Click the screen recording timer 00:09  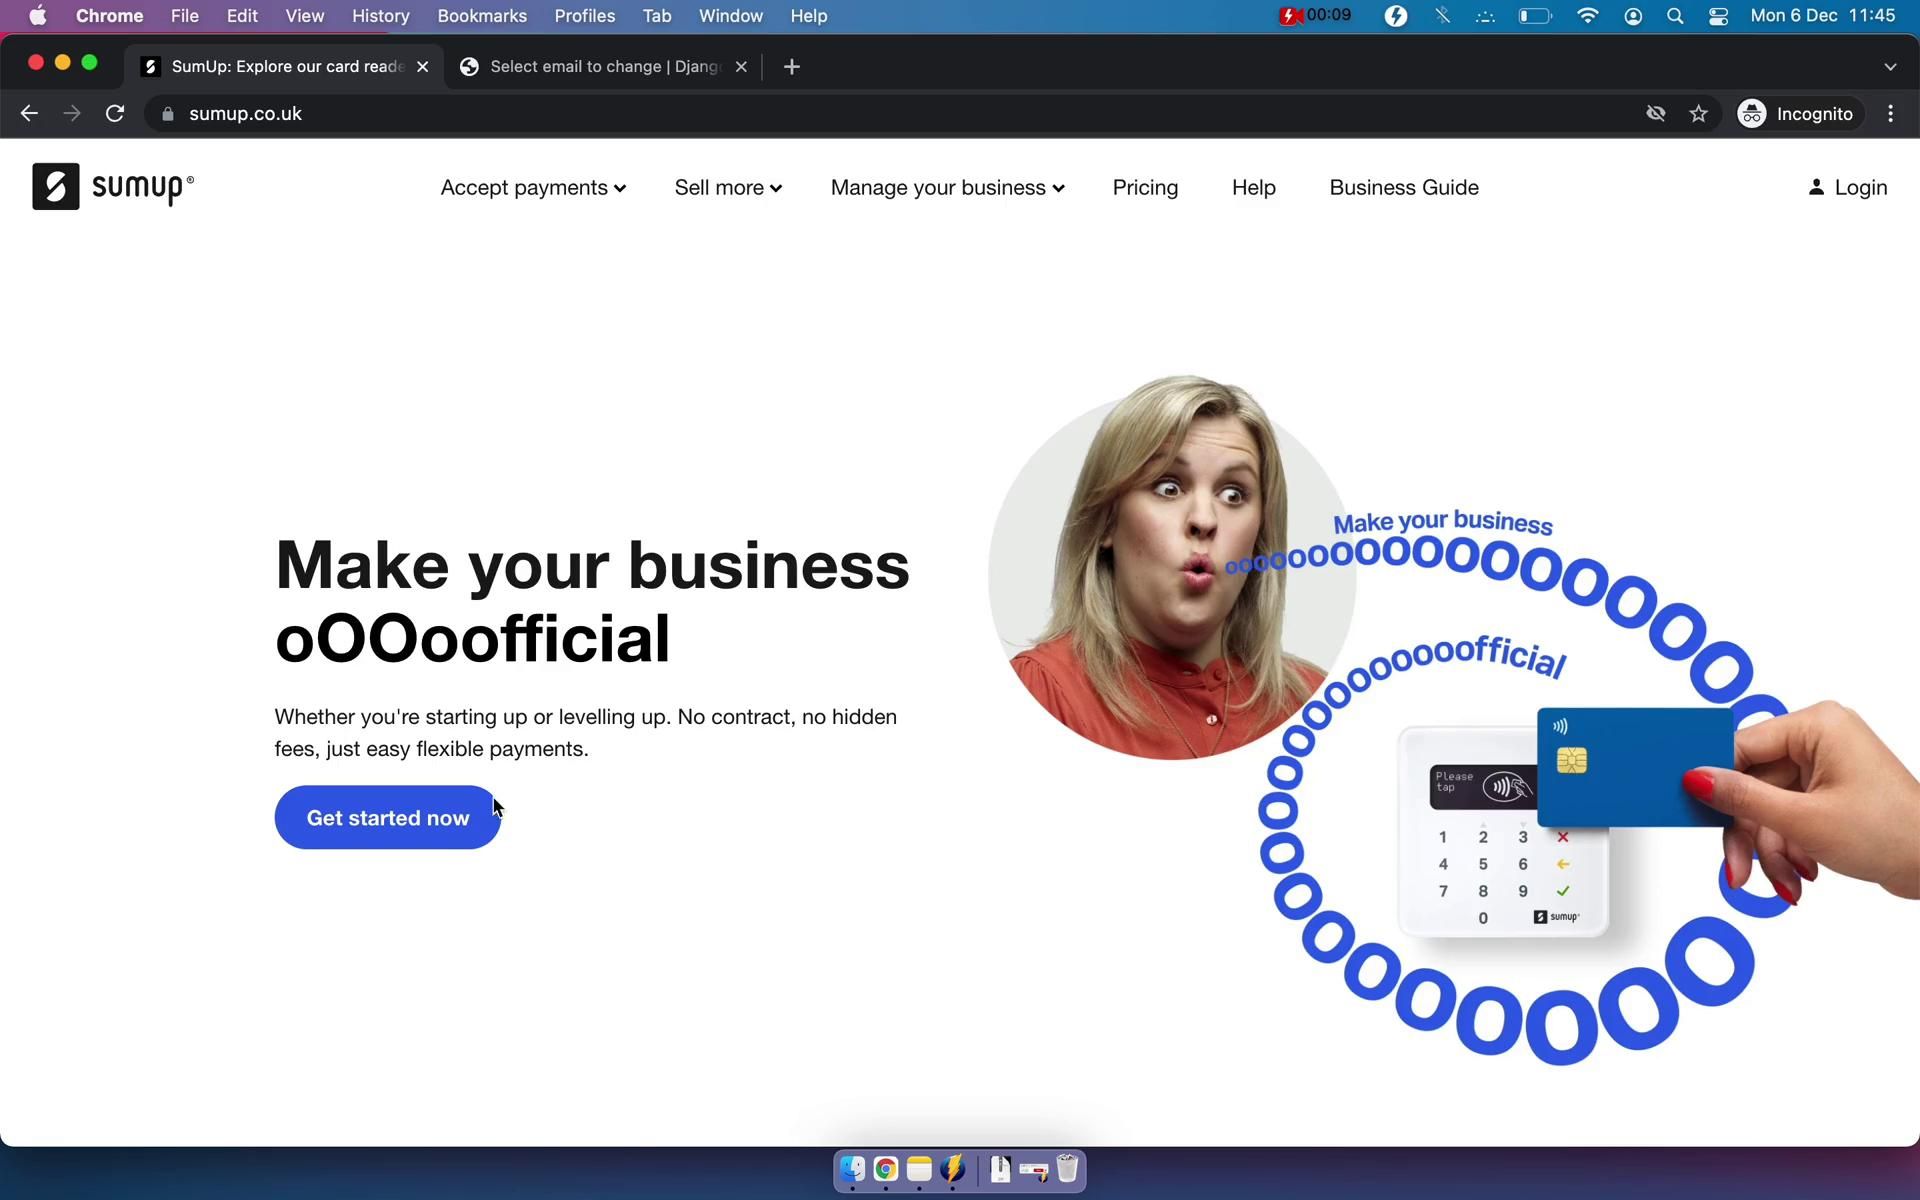point(1316,16)
